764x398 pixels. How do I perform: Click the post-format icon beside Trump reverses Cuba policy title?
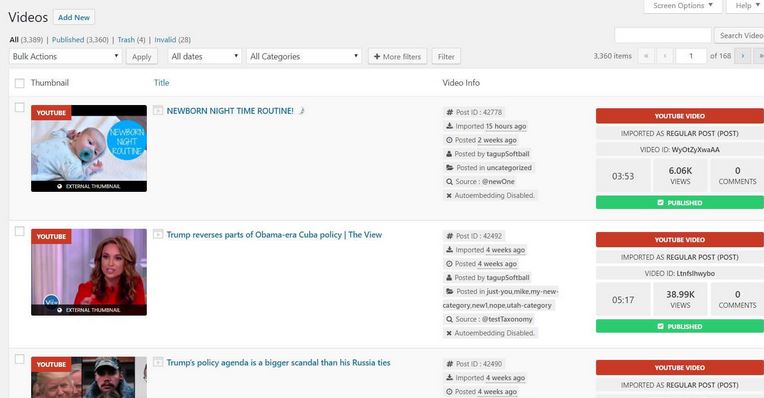click(158, 234)
